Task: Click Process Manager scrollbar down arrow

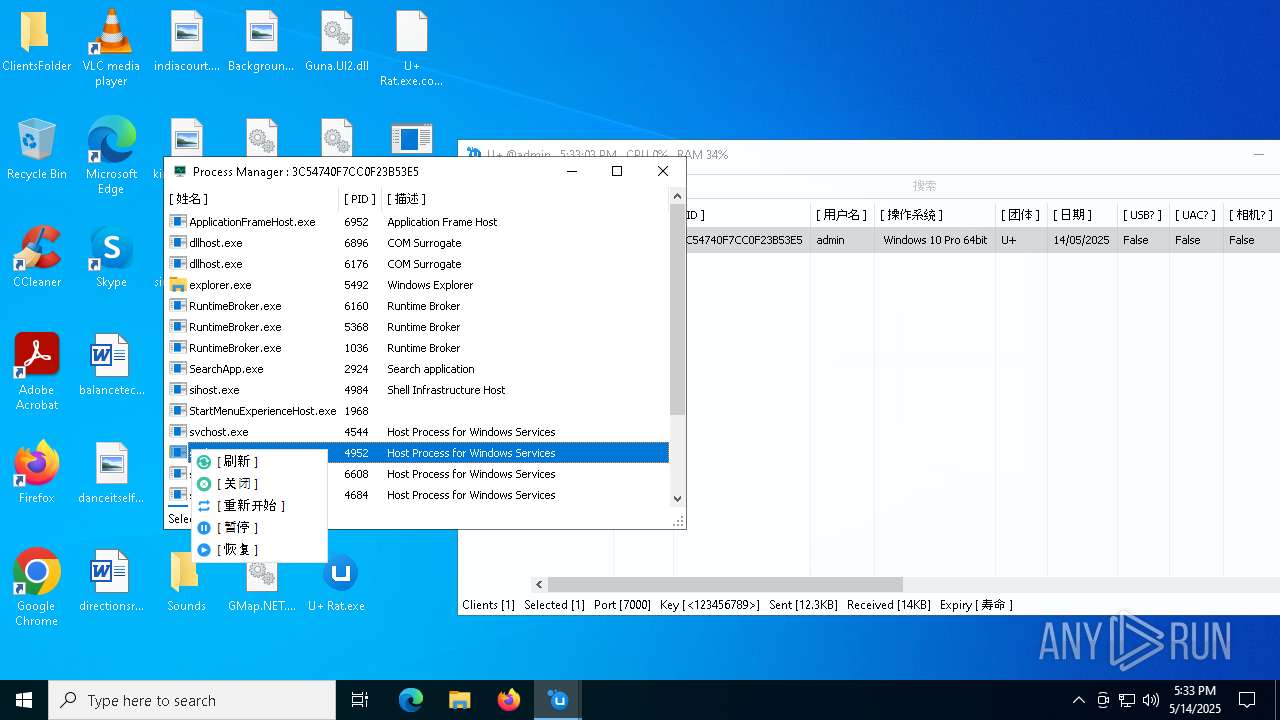Action: click(x=677, y=498)
